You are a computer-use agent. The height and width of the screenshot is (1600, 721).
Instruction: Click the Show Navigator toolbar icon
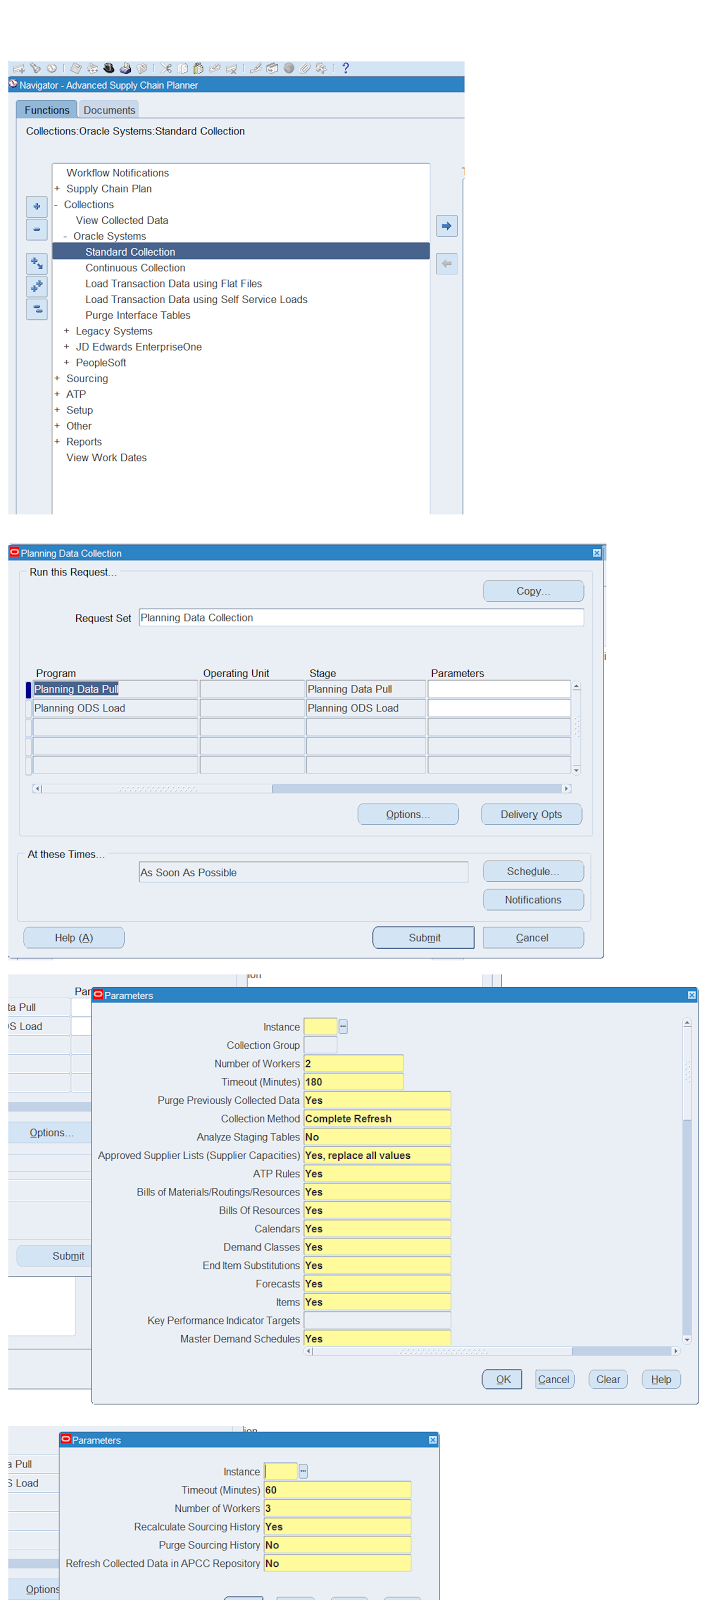tap(52, 68)
